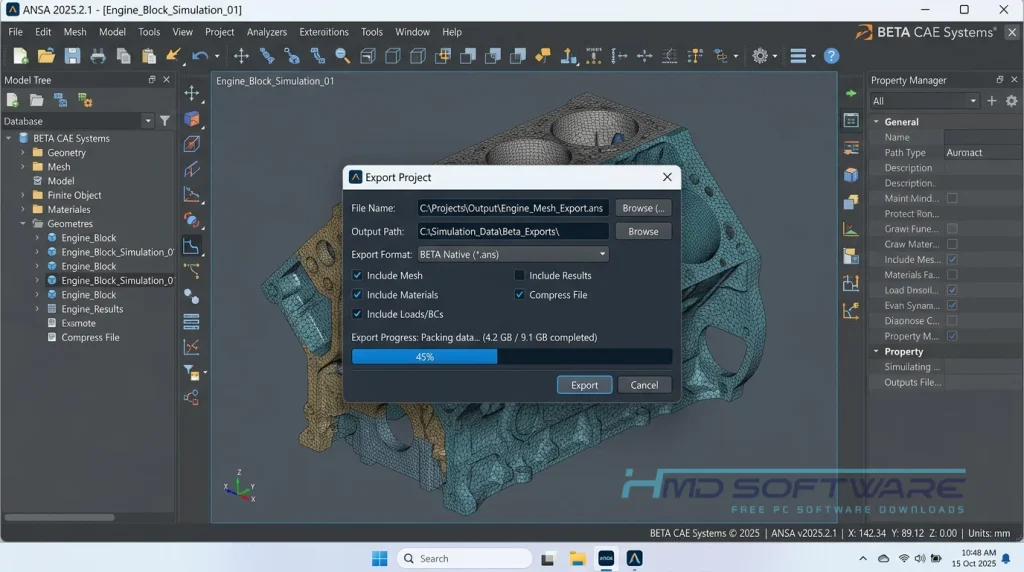1024x572 pixels.
Task: Click the hamburger list toolbar icon
Action: pyautogui.click(x=798, y=56)
